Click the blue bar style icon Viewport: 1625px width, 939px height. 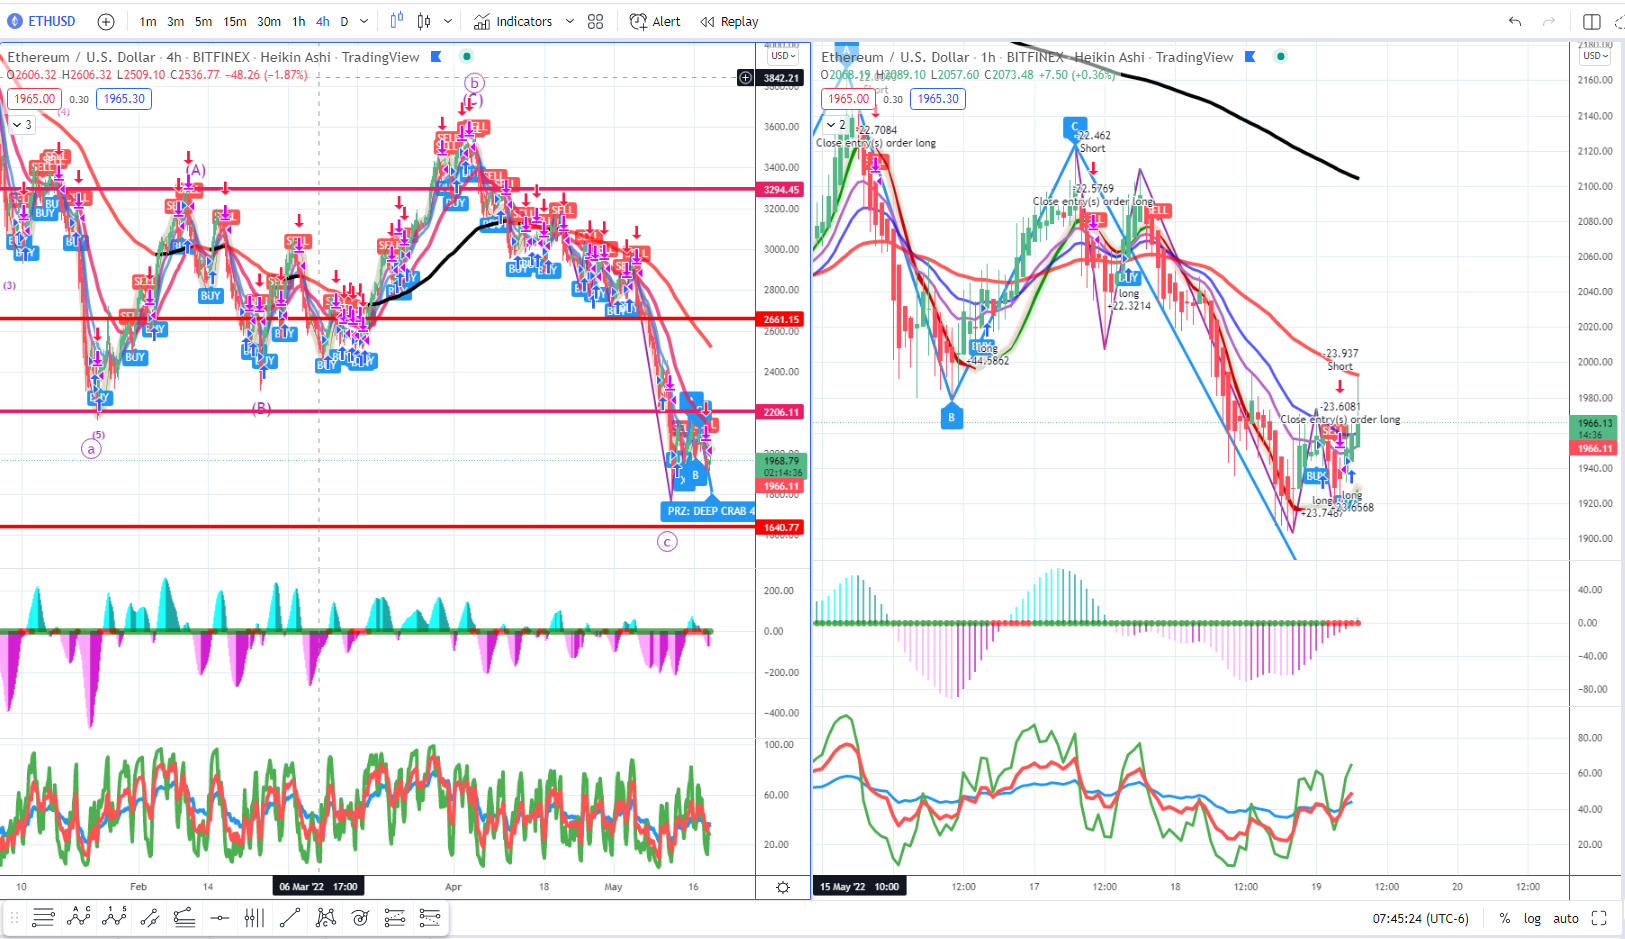[x=397, y=21]
